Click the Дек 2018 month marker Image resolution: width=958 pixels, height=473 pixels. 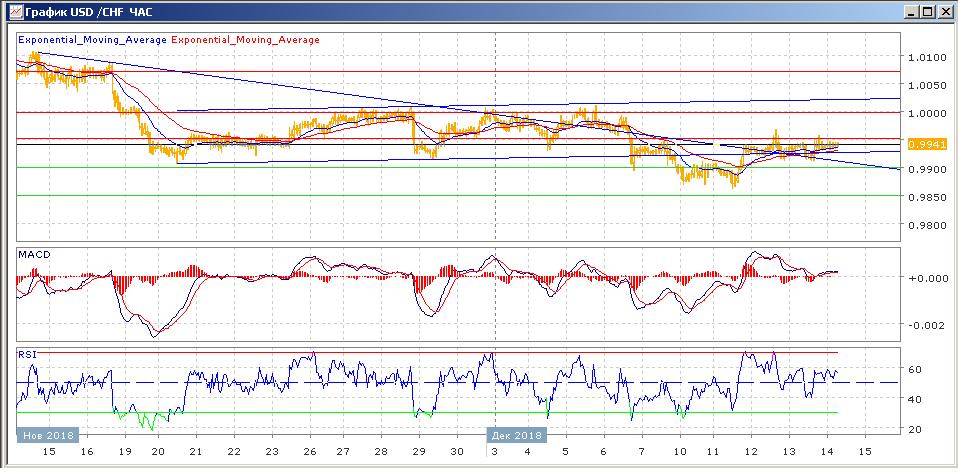pos(516,435)
